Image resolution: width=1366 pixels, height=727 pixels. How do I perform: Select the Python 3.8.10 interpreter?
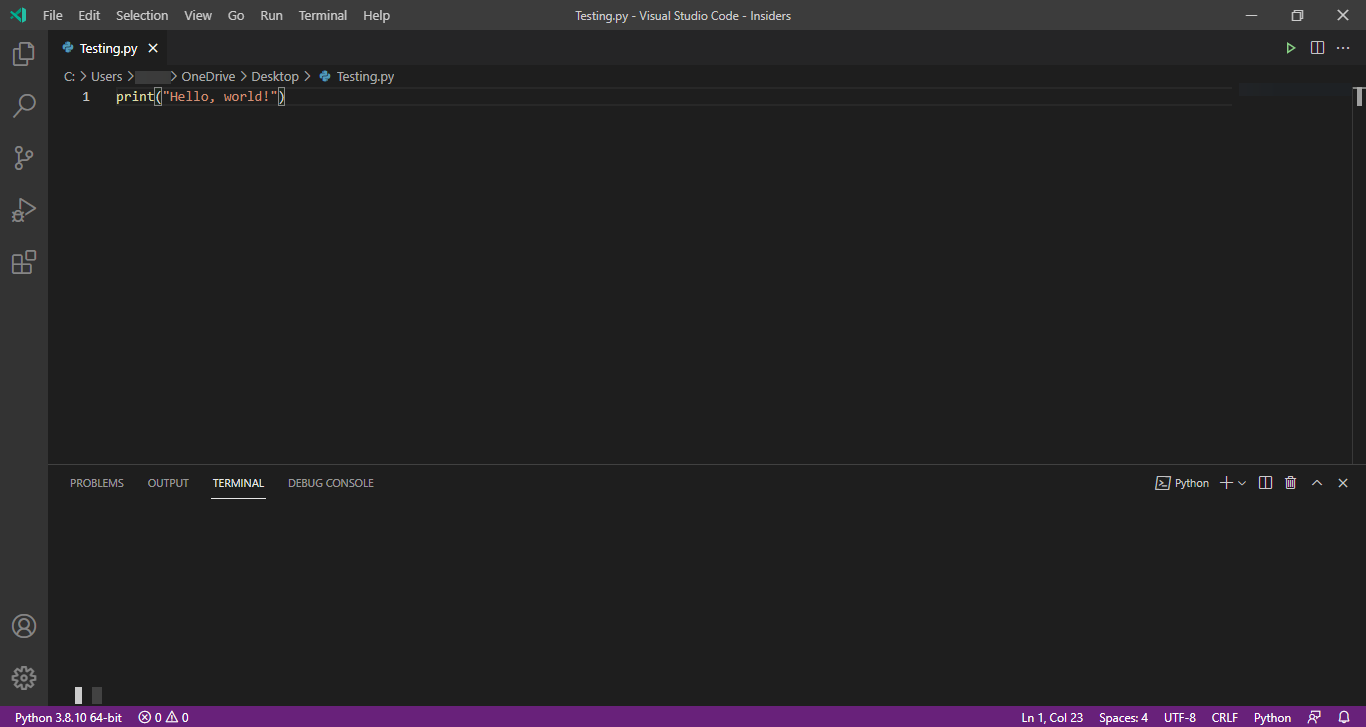(68, 717)
